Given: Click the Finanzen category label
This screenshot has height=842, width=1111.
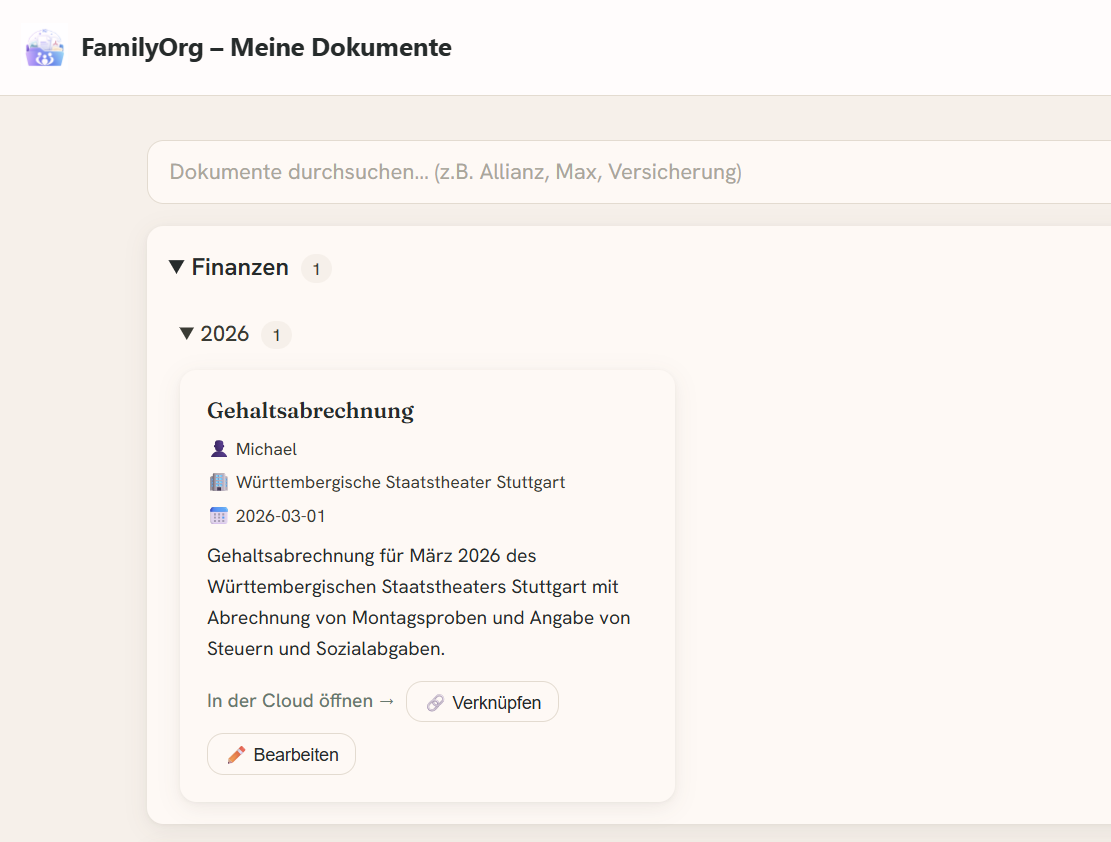Looking at the screenshot, I should tap(240, 267).
